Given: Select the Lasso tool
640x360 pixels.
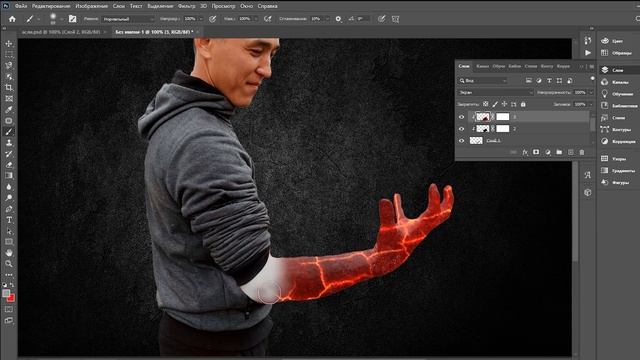Looking at the screenshot, I should (9, 65).
